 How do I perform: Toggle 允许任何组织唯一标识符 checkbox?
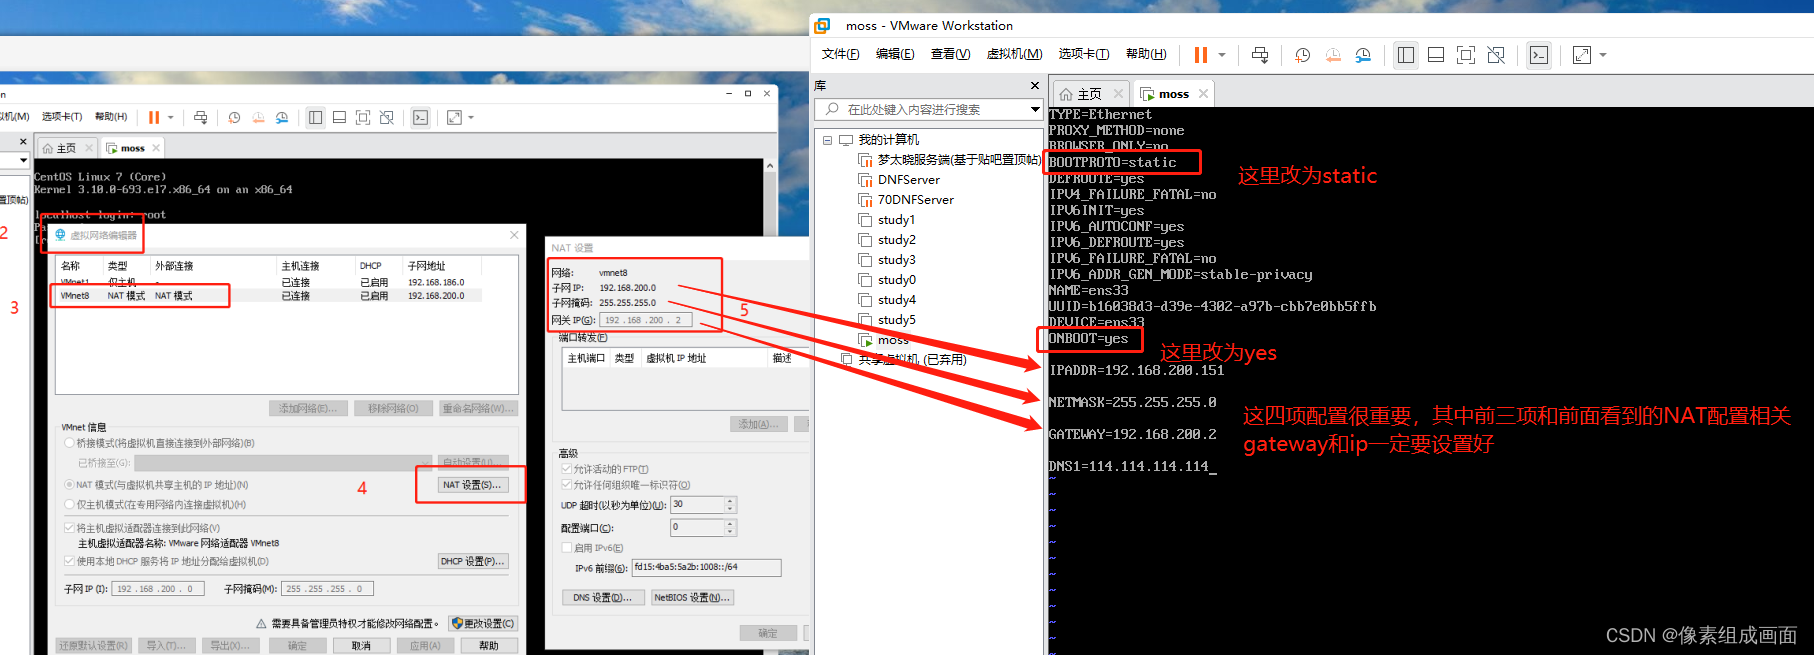coord(566,485)
